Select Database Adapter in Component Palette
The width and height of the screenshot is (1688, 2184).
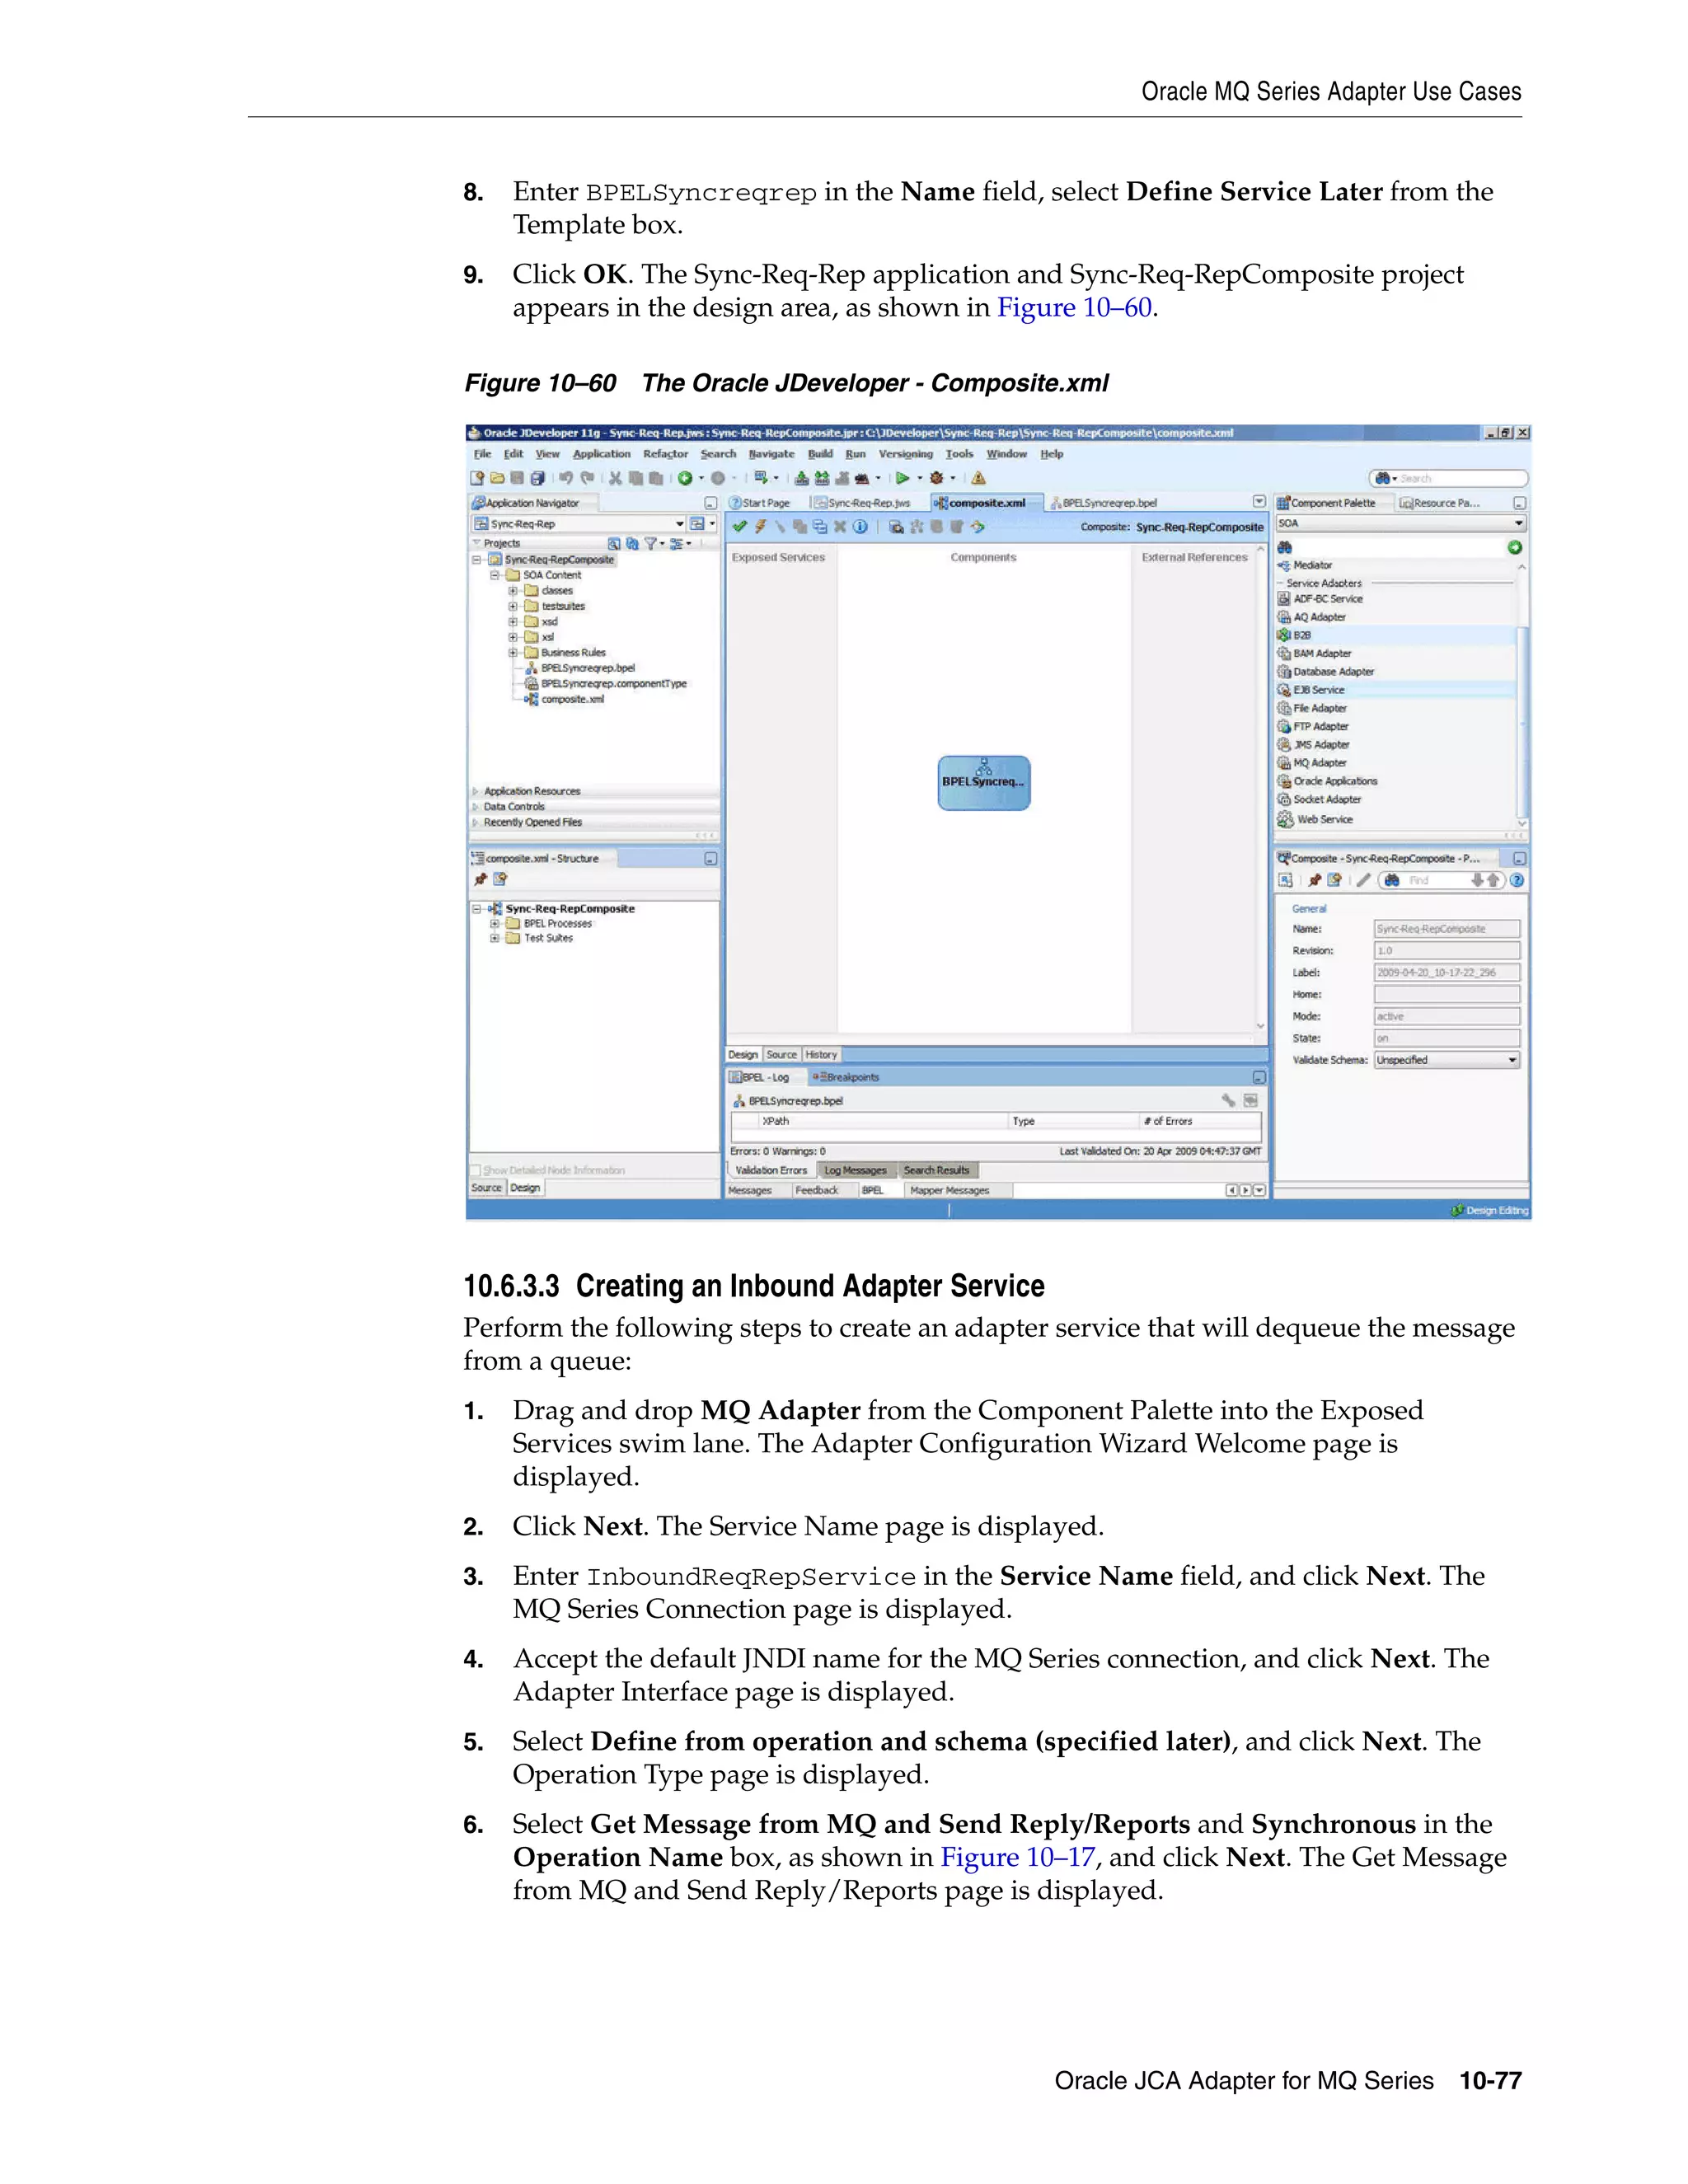1333,672
